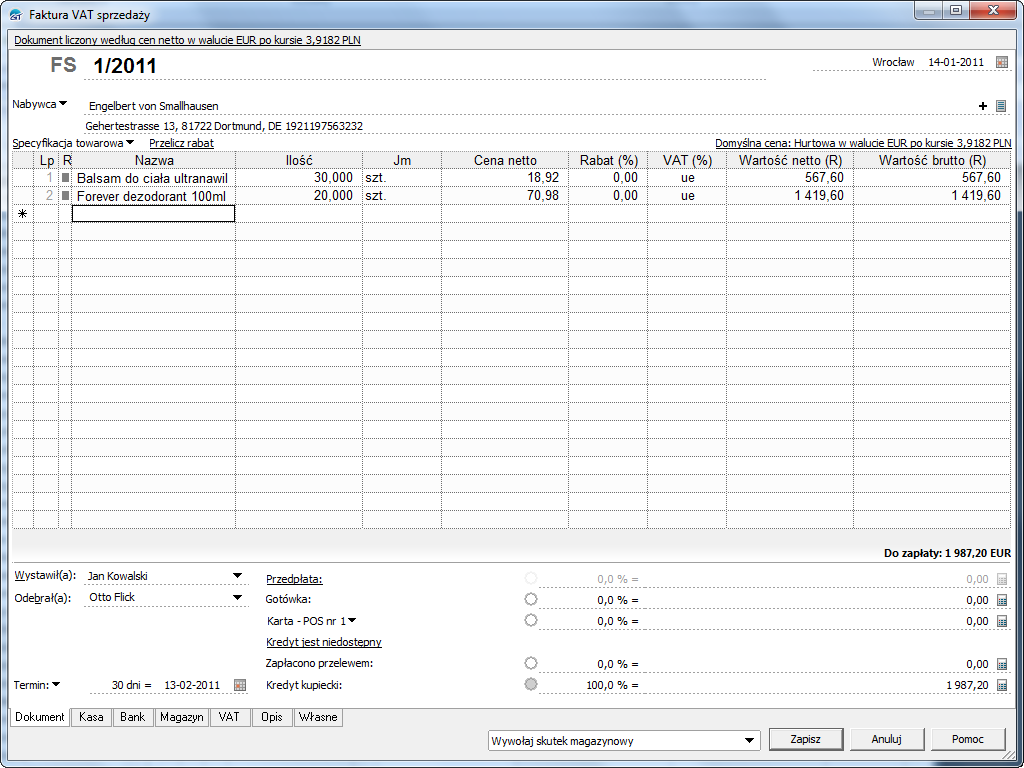Open the calendar icon next to the 13-02-2011 due date
1024x768 pixels.
pos(239,685)
